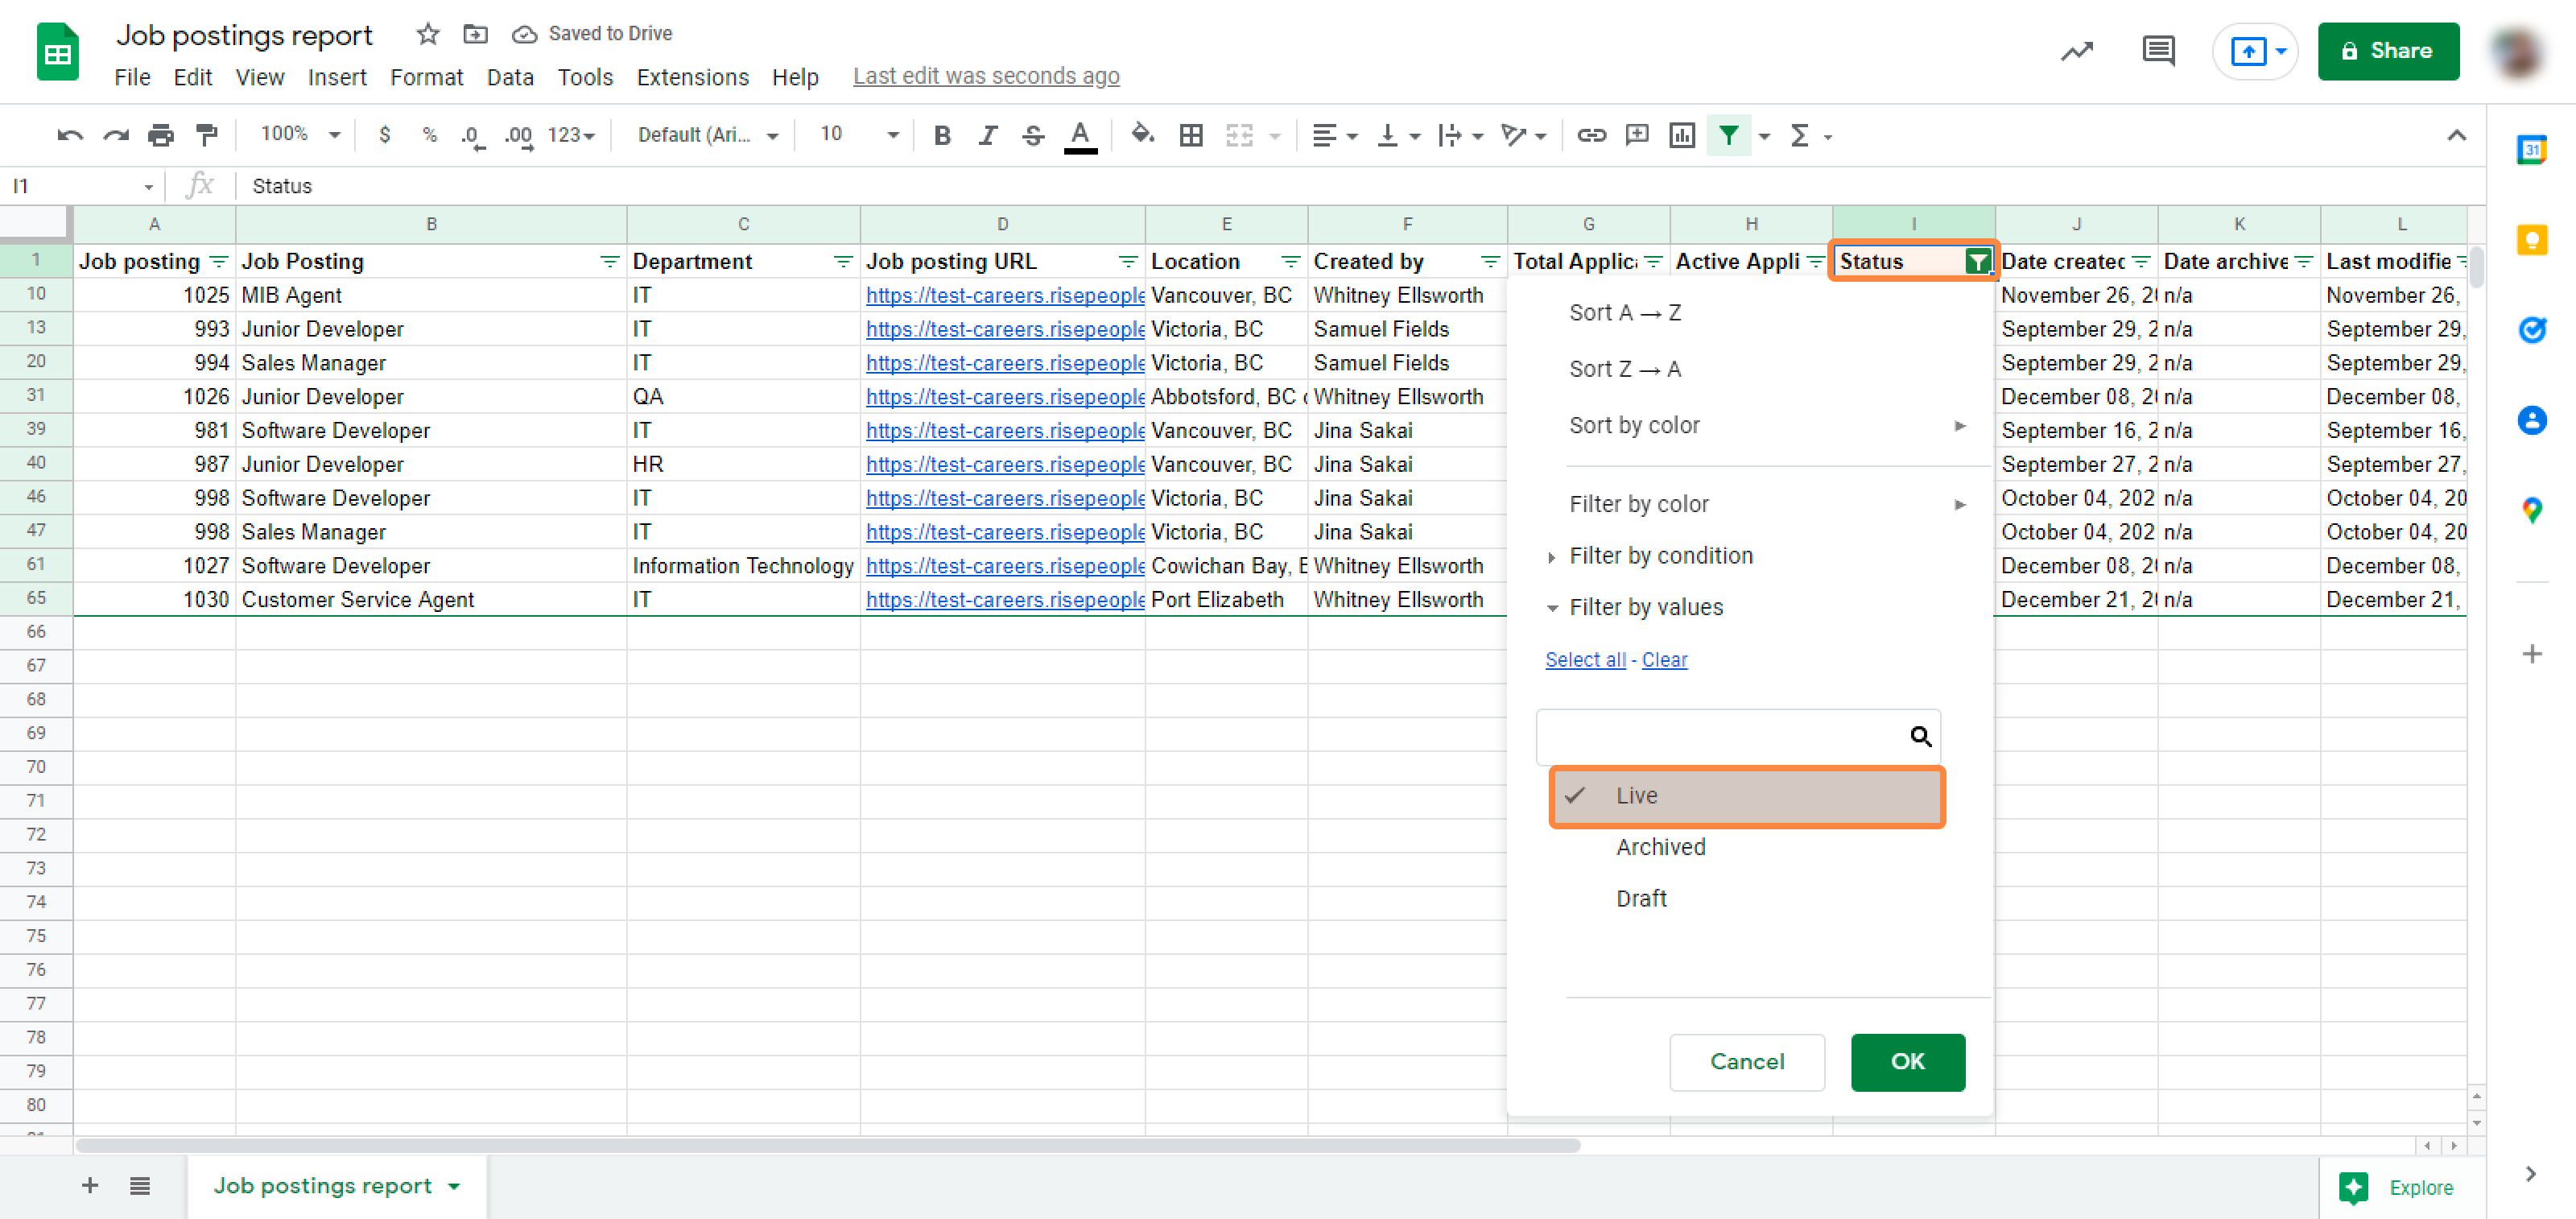
Task: Open the File menu
Action: pos(131,77)
